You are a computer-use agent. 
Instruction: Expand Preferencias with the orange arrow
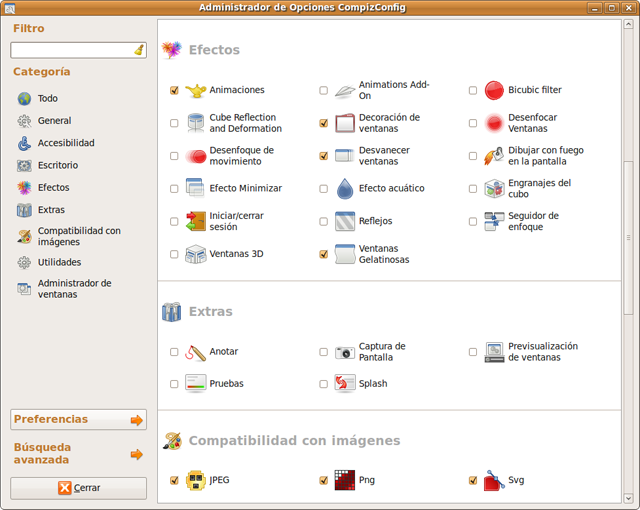(136, 420)
